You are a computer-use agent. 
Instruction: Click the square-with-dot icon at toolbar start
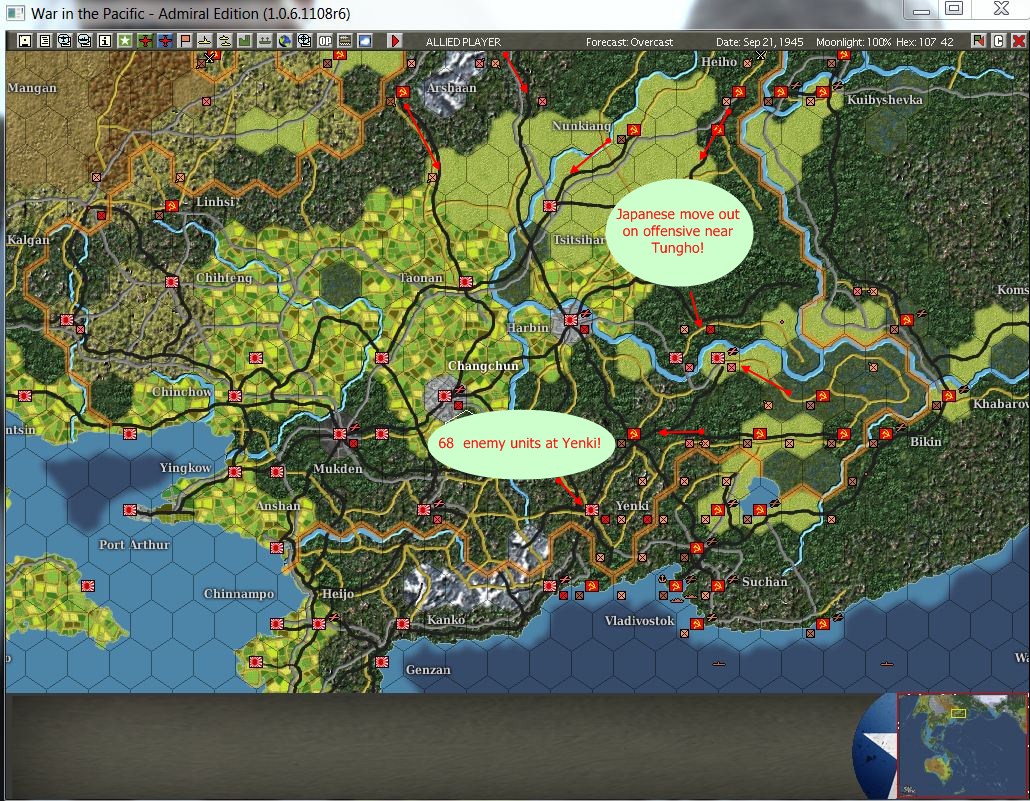click(x=24, y=41)
